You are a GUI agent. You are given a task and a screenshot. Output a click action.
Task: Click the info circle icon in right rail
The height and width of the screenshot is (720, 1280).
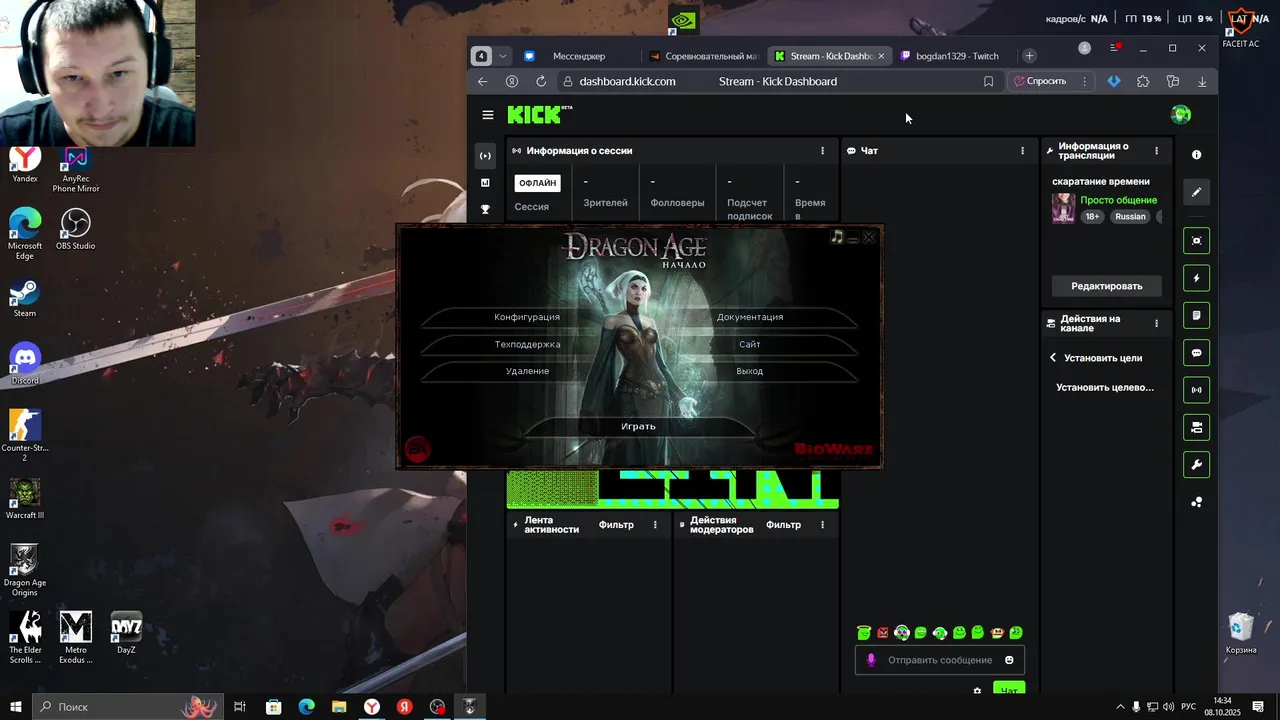pos(1197,155)
